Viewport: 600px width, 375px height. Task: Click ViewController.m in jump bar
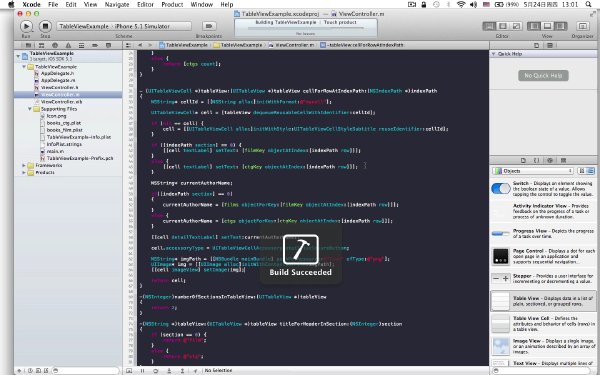[292, 45]
